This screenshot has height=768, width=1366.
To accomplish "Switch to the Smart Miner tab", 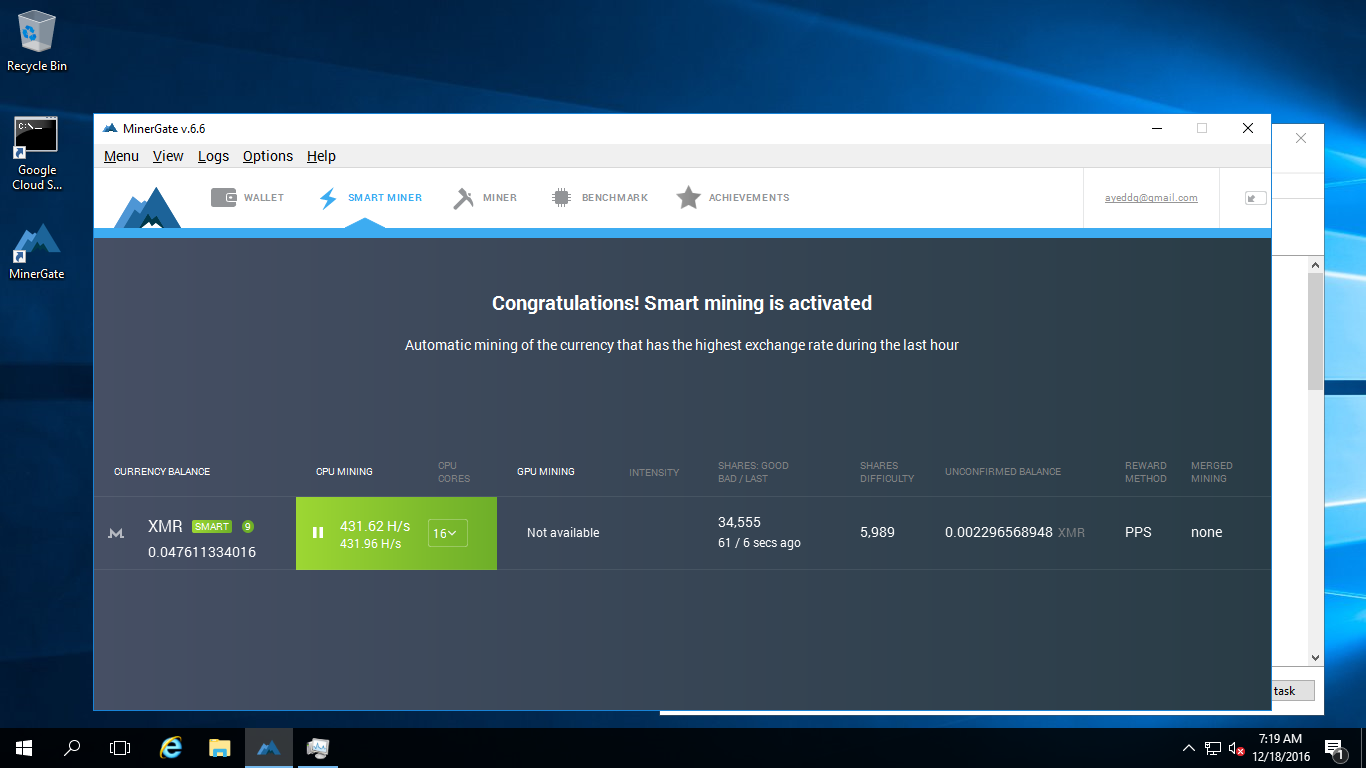I will point(369,198).
